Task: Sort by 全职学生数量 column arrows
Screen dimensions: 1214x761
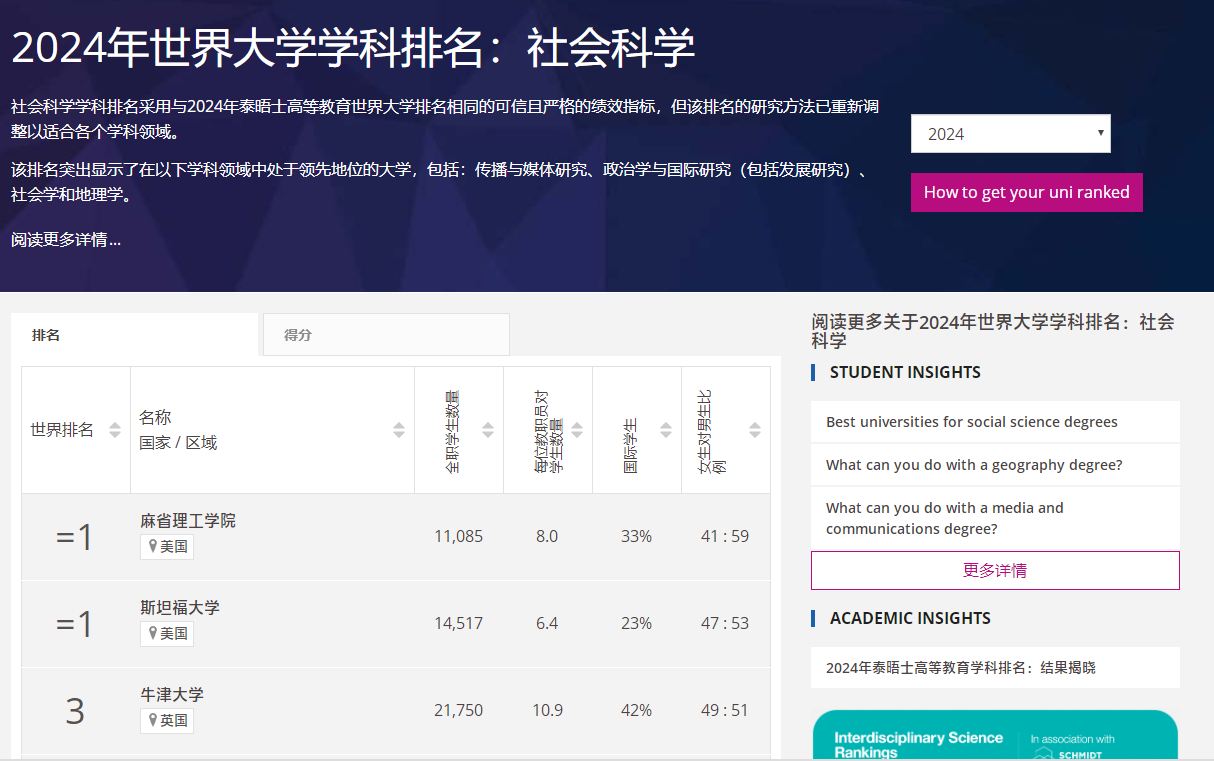Action: [x=488, y=430]
